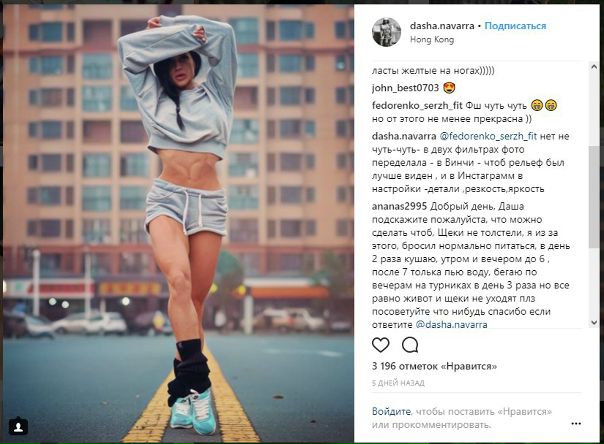Click comments scrollbar down arrow

(594, 323)
